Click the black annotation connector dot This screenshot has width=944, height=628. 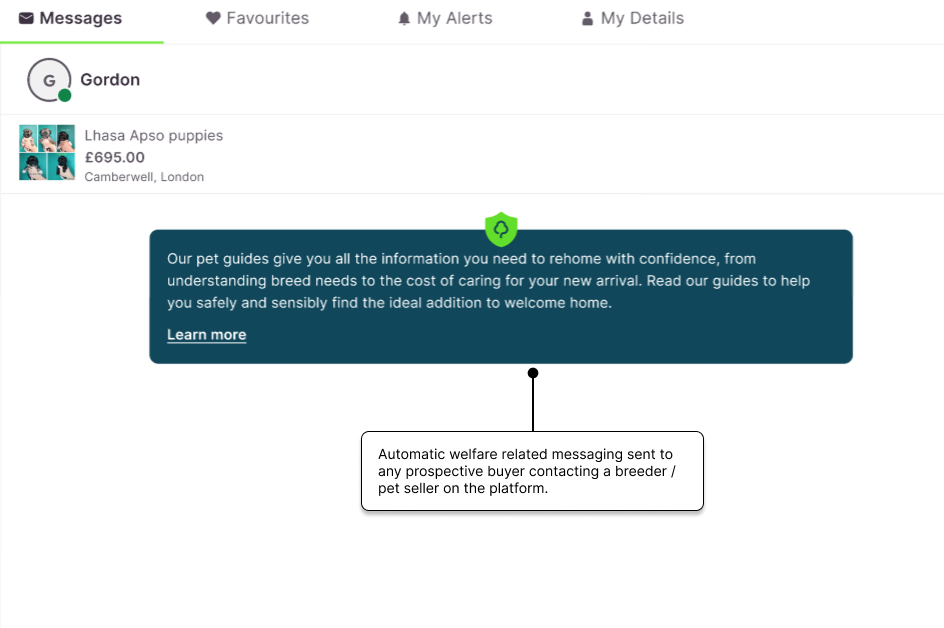click(x=533, y=373)
